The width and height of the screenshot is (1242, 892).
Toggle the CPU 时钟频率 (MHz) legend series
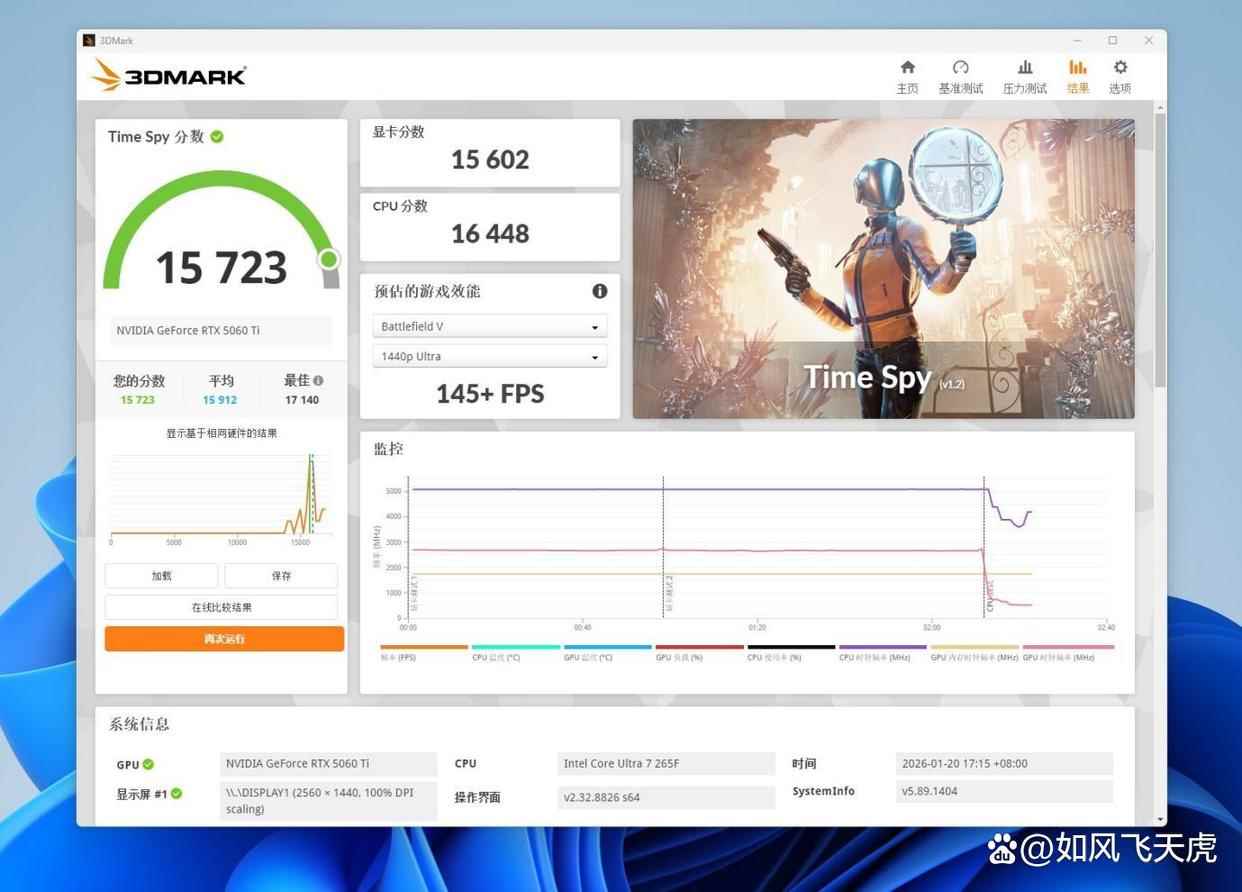(883, 652)
